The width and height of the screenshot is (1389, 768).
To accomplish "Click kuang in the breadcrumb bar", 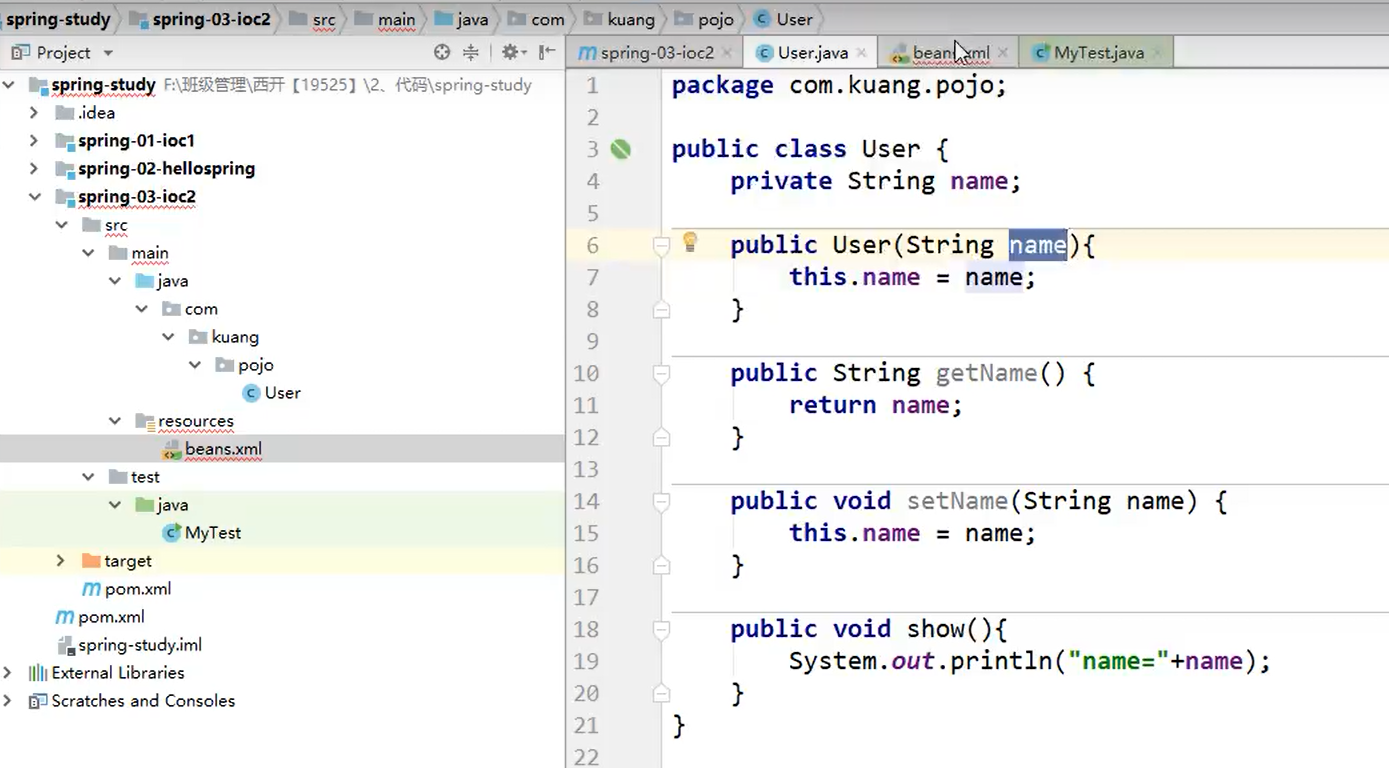I will click(619, 19).
